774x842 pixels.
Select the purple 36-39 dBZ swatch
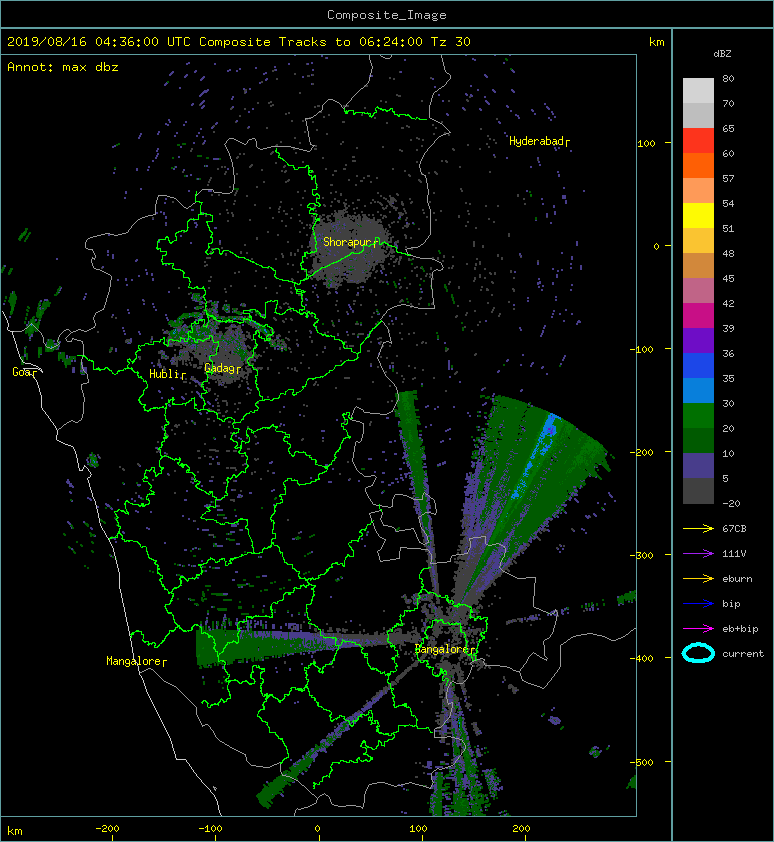click(x=698, y=340)
